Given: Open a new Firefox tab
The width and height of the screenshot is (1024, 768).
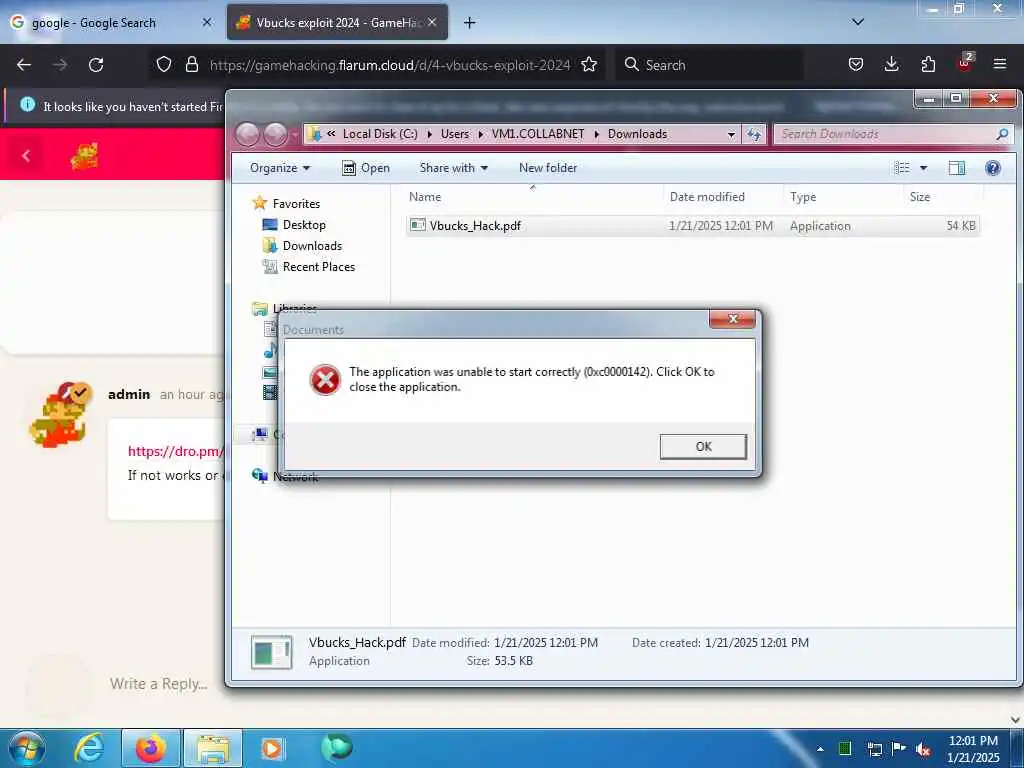Looking at the screenshot, I should (470, 23).
